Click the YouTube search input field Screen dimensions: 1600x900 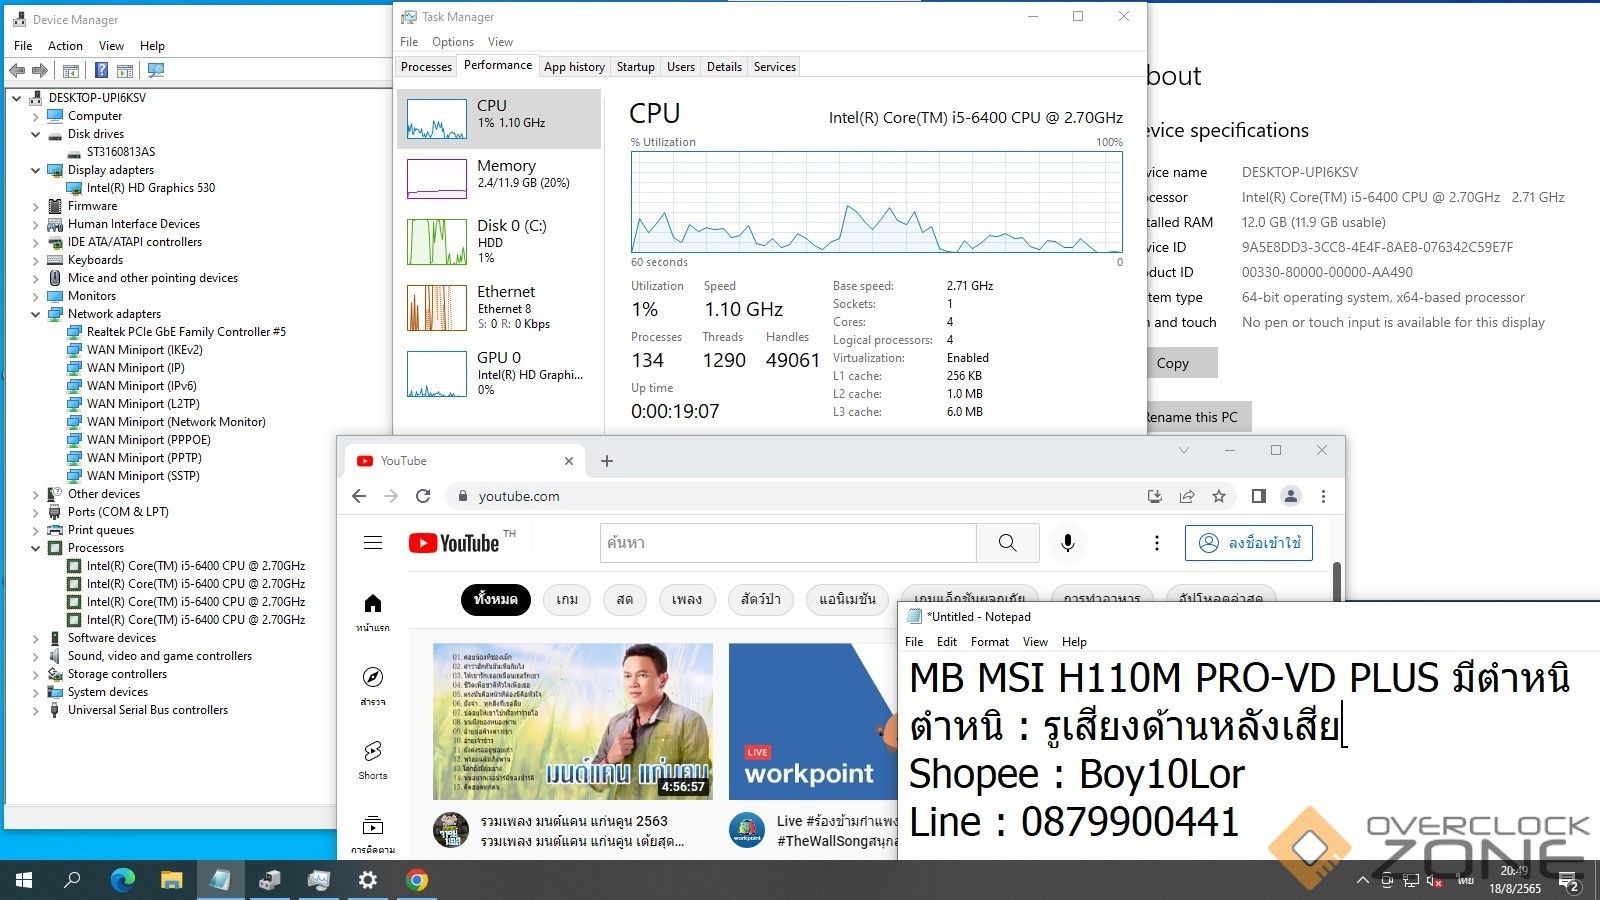pos(788,542)
